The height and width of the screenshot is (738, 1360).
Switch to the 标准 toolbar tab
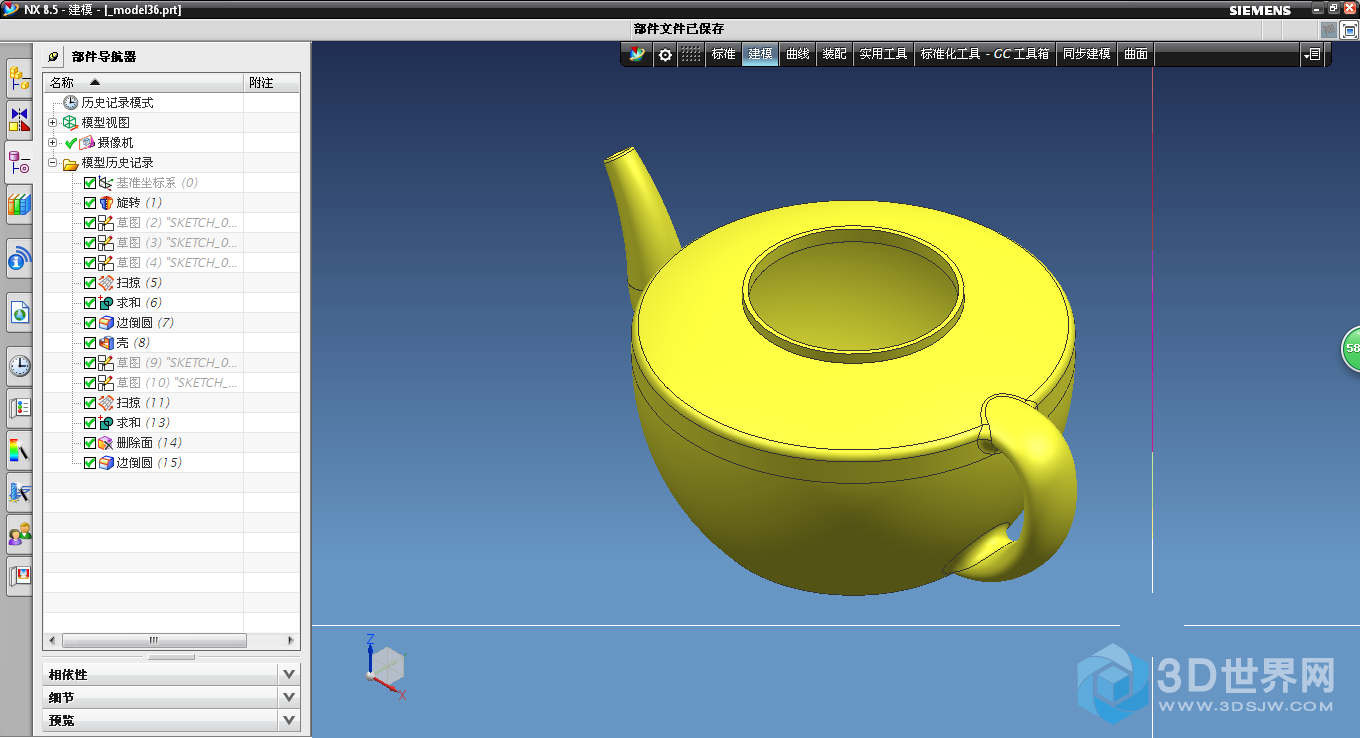tap(723, 54)
